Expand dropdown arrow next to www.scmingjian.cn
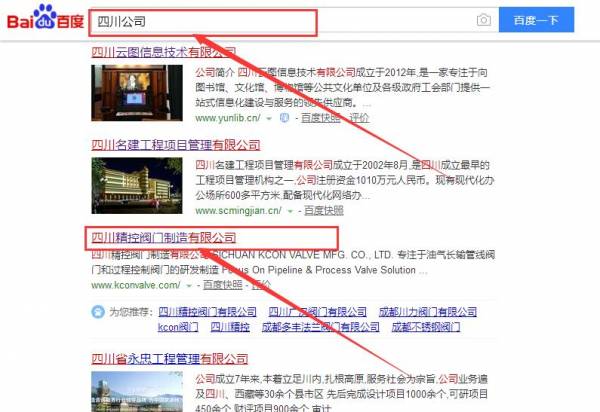The width and height of the screenshot is (600, 412). [x=291, y=211]
